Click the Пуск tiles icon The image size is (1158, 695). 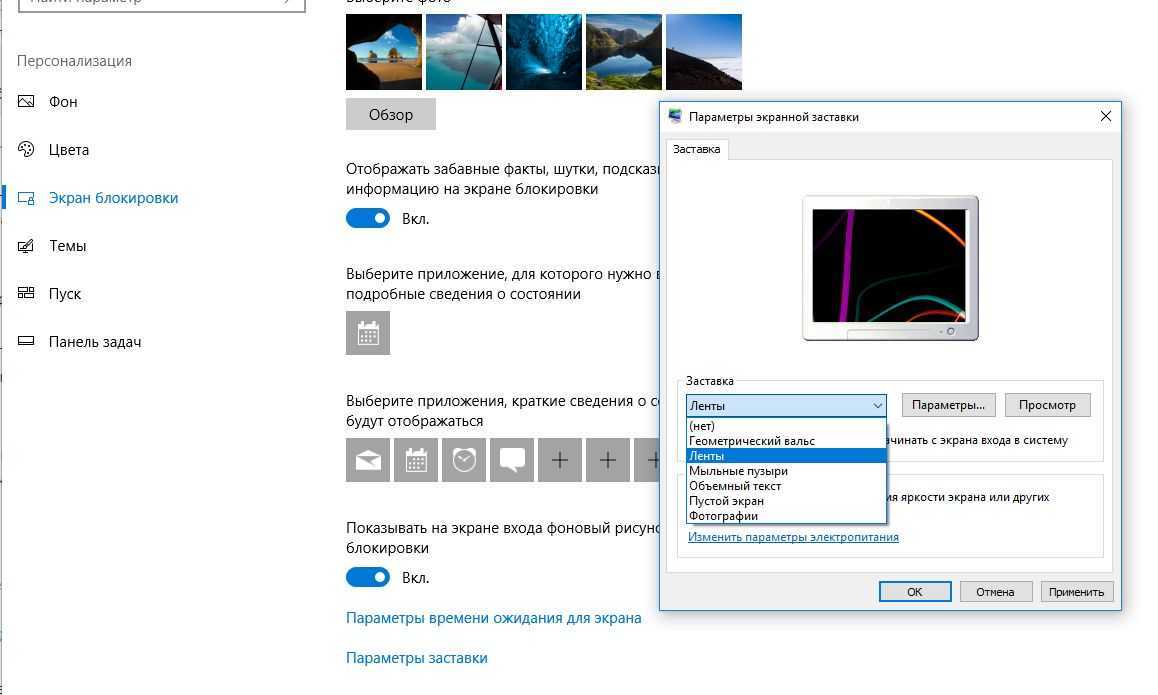26,293
